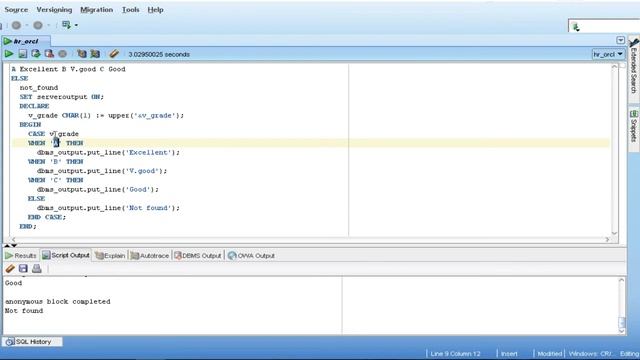
Task: Switch to the Explain tab
Action: pyautogui.click(x=110, y=256)
